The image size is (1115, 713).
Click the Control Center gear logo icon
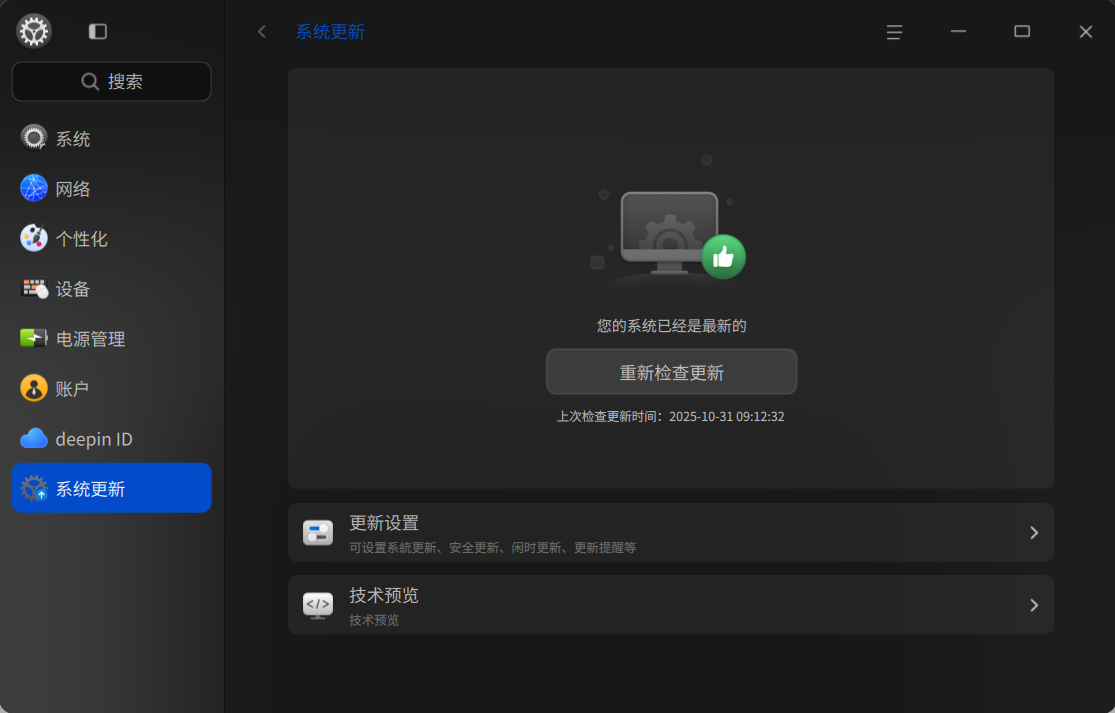33,31
